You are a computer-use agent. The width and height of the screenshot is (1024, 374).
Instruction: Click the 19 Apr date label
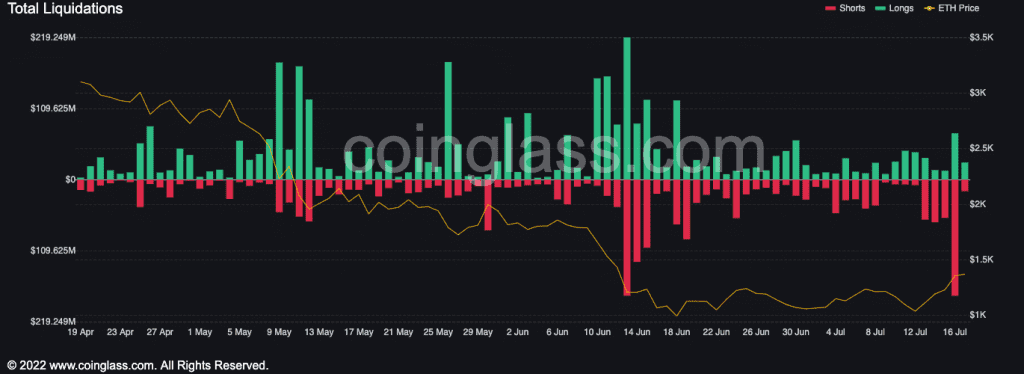tap(81, 332)
